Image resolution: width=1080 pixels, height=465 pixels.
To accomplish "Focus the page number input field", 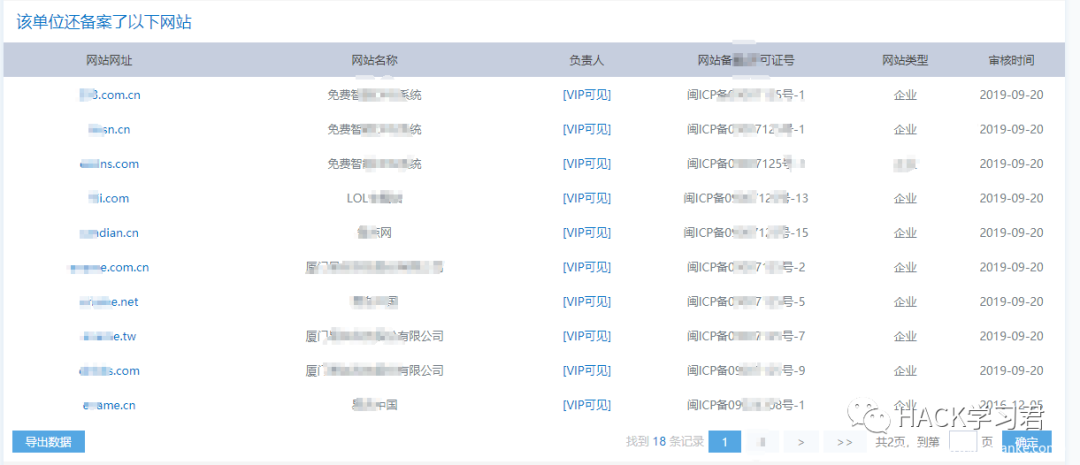I will [x=963, y=442].
